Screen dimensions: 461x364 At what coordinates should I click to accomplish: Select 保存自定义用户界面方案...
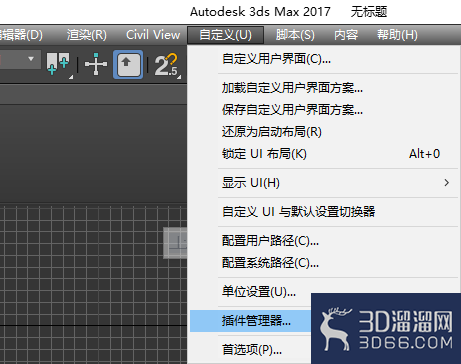[323, 110]
